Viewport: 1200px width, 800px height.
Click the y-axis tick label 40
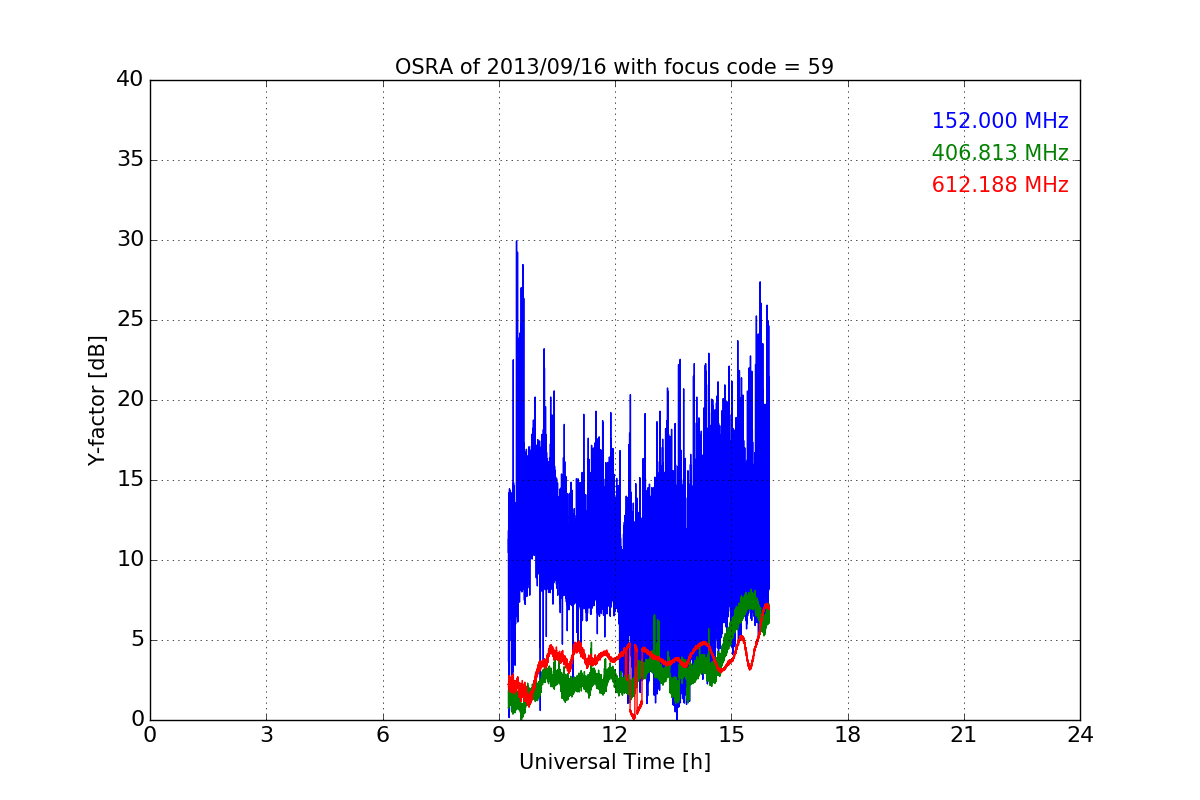129,80
